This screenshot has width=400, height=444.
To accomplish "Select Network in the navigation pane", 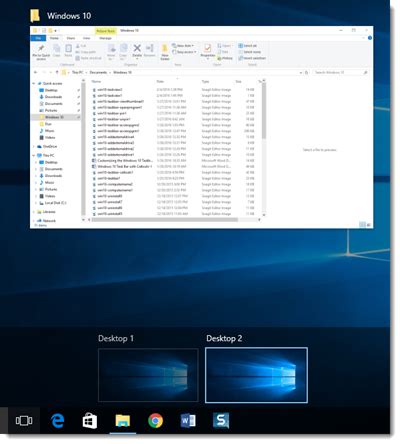I will pyautogui.click(x=46, y=221).
